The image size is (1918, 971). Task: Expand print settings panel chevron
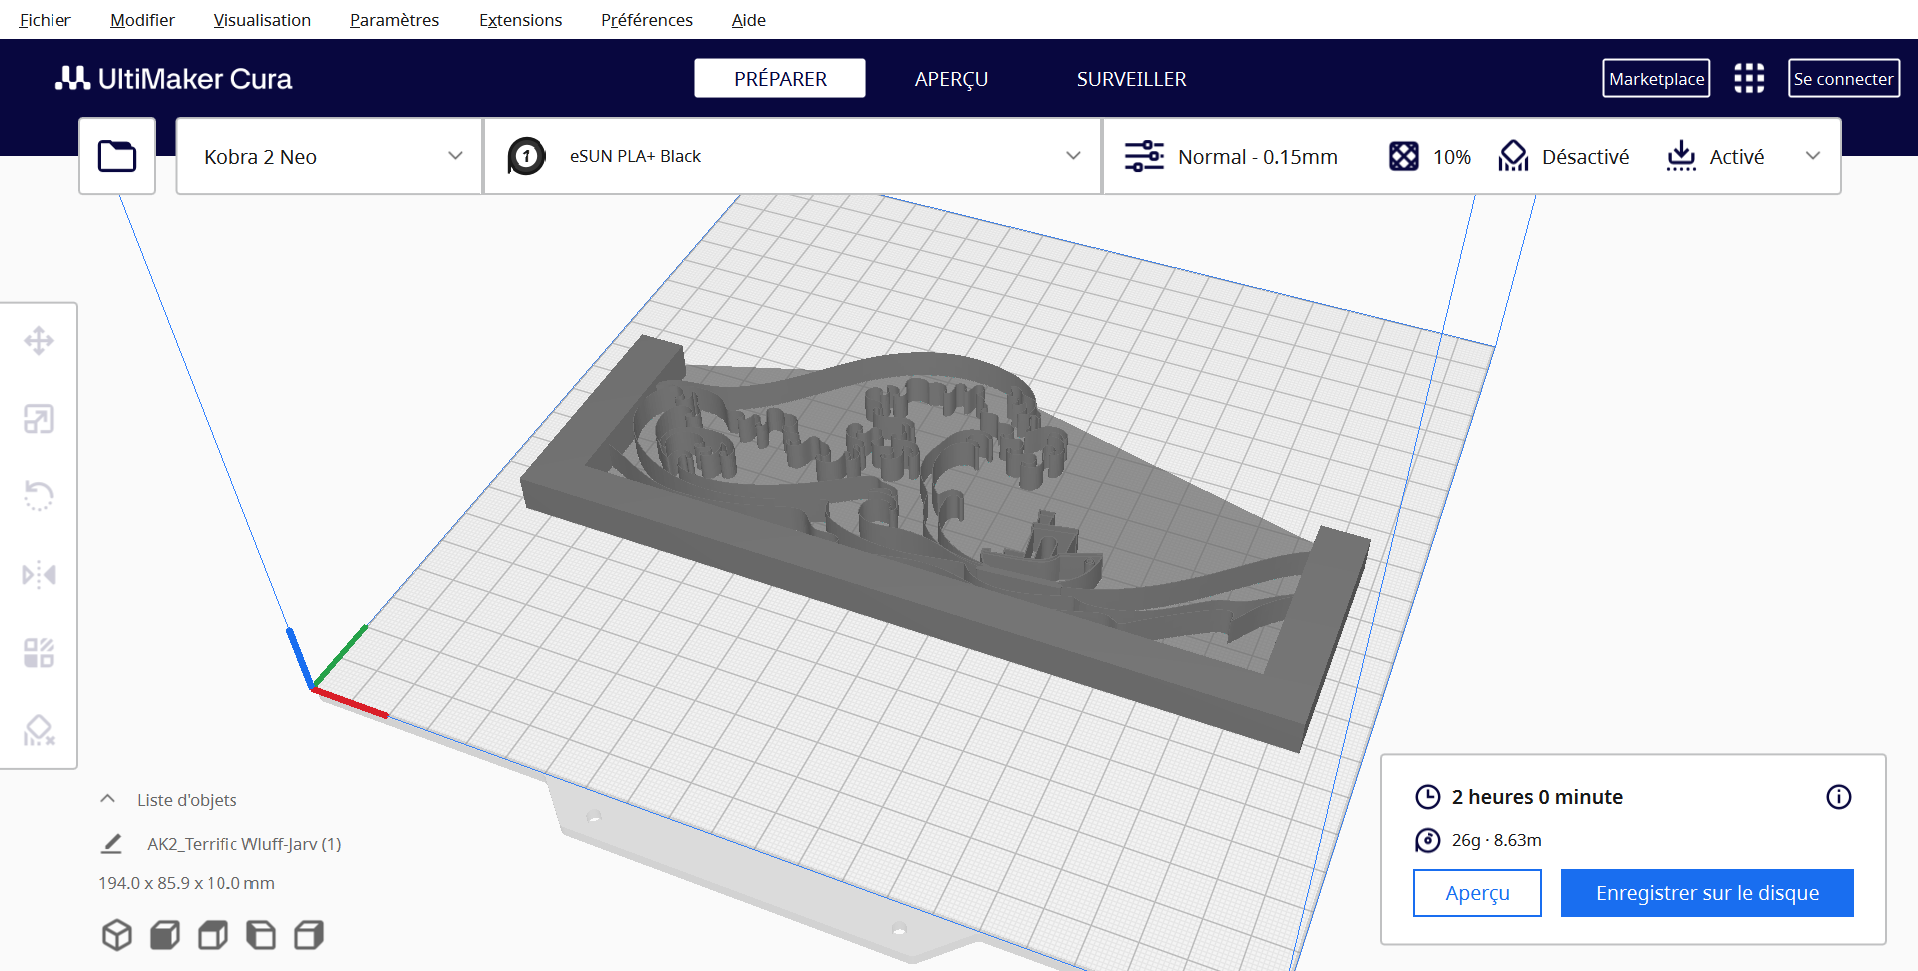(x=1813, y=156)
